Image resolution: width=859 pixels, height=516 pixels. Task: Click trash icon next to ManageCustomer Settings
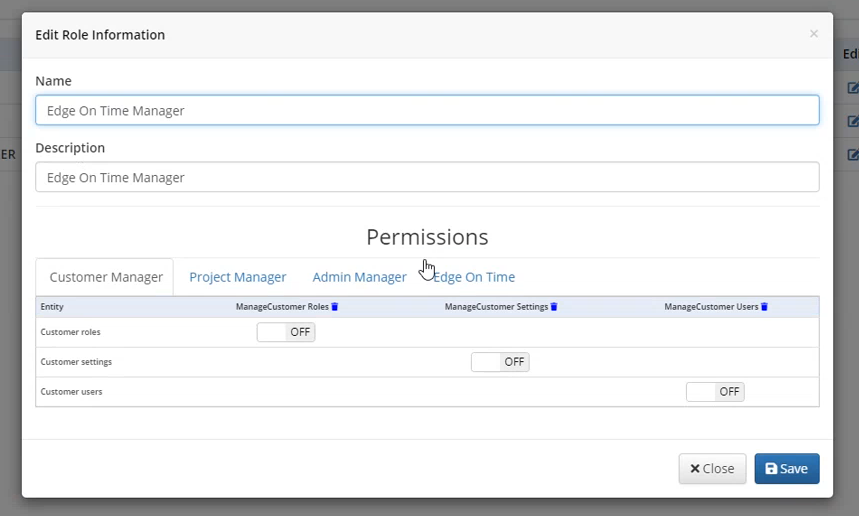[x=554, y=307]
